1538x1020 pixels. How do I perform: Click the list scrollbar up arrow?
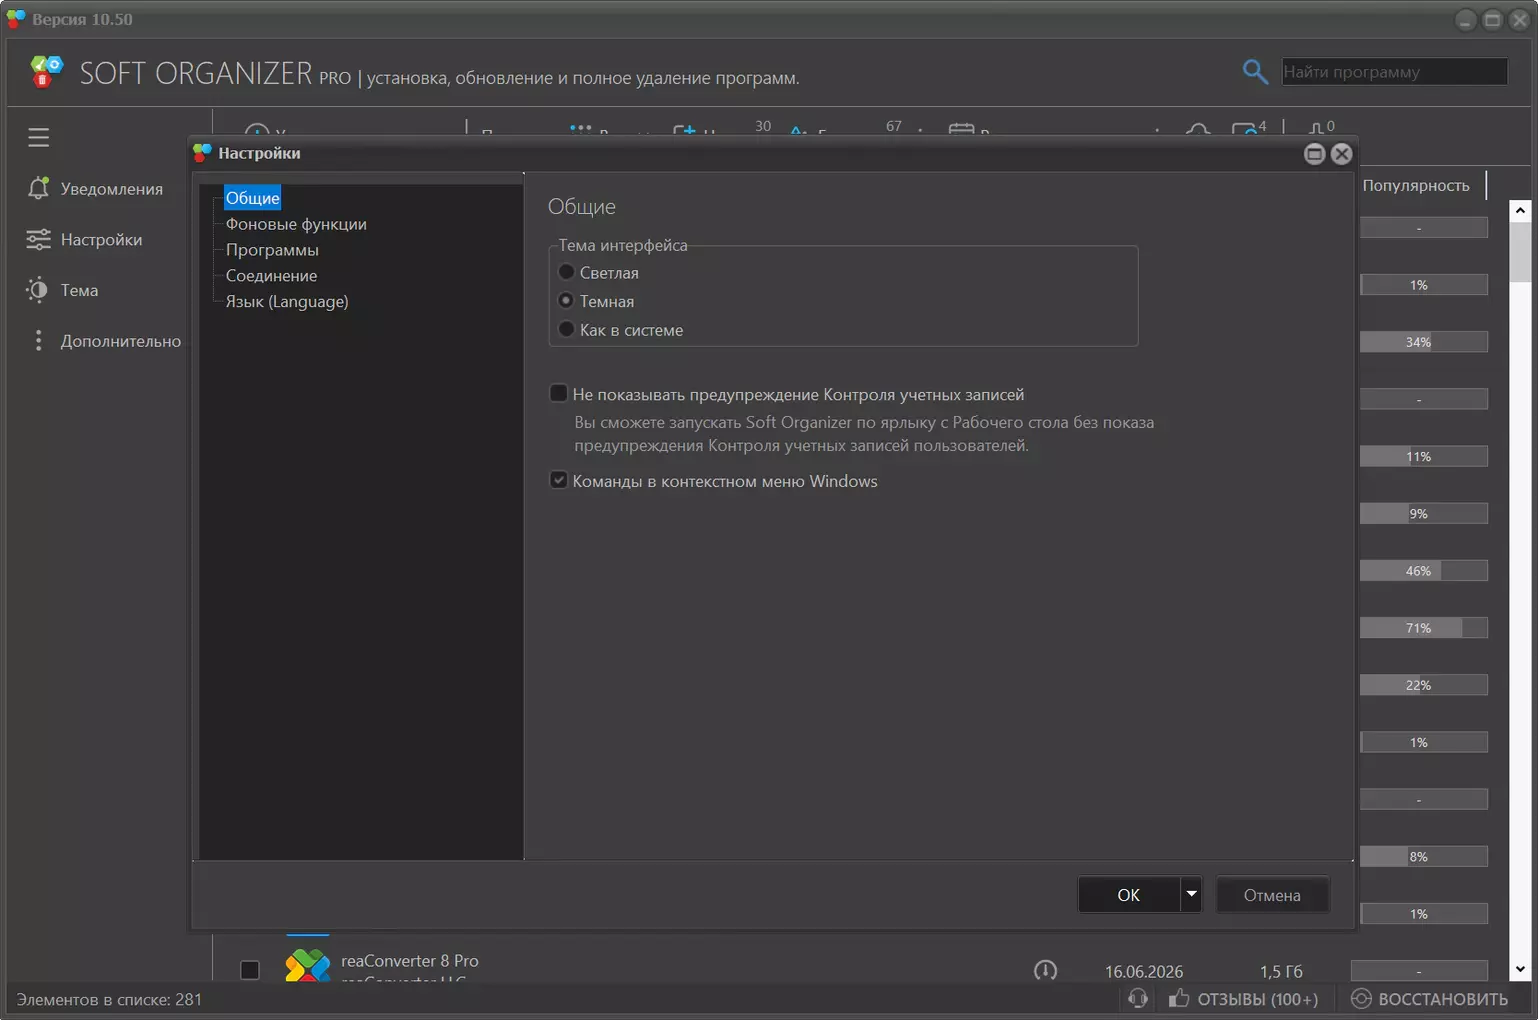point(1520,210)
